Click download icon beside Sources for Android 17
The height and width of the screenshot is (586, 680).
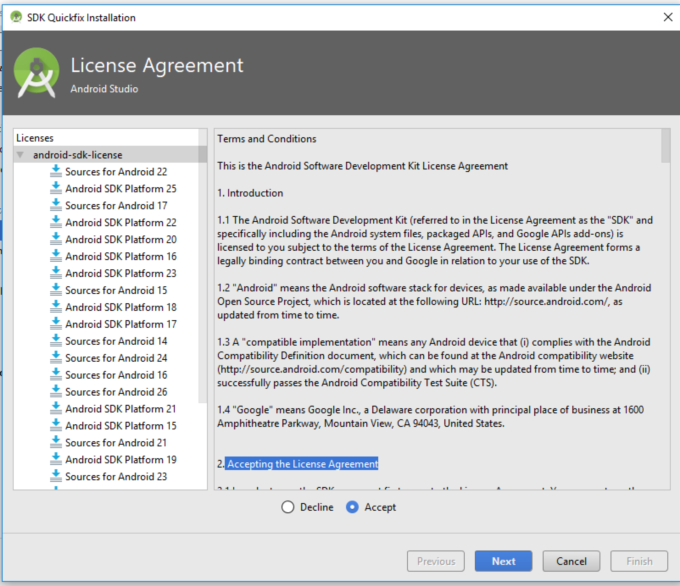[x=56, y=205]
